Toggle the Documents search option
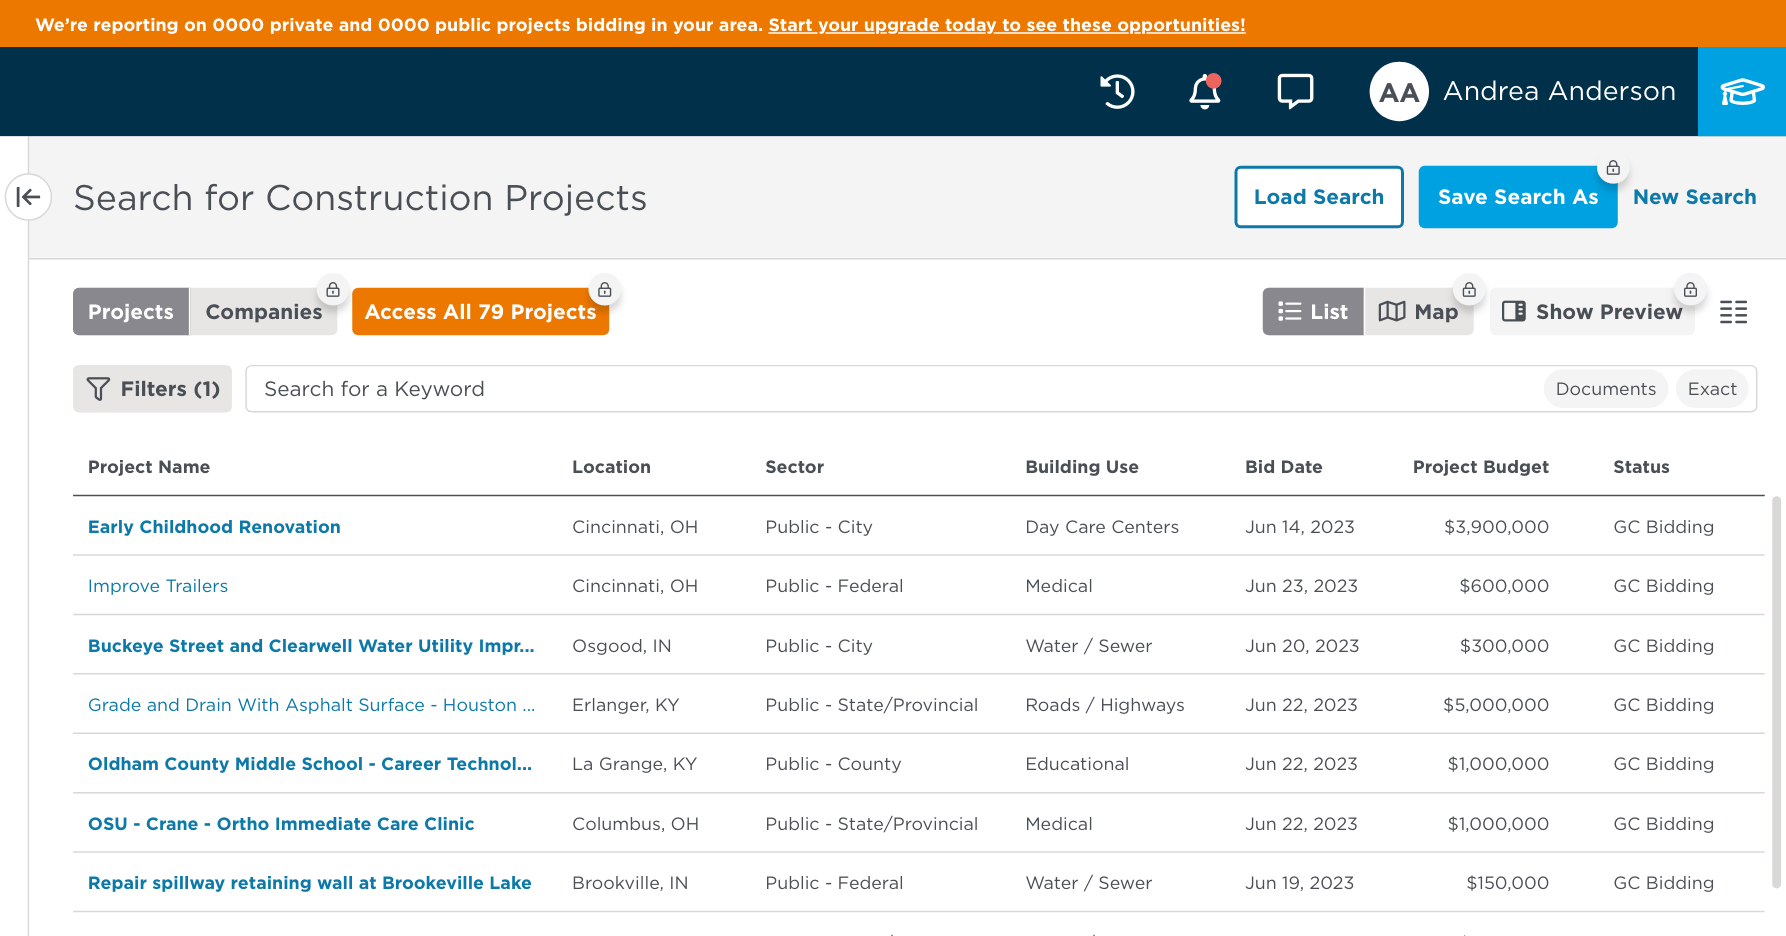 (x=1604, y=389)
